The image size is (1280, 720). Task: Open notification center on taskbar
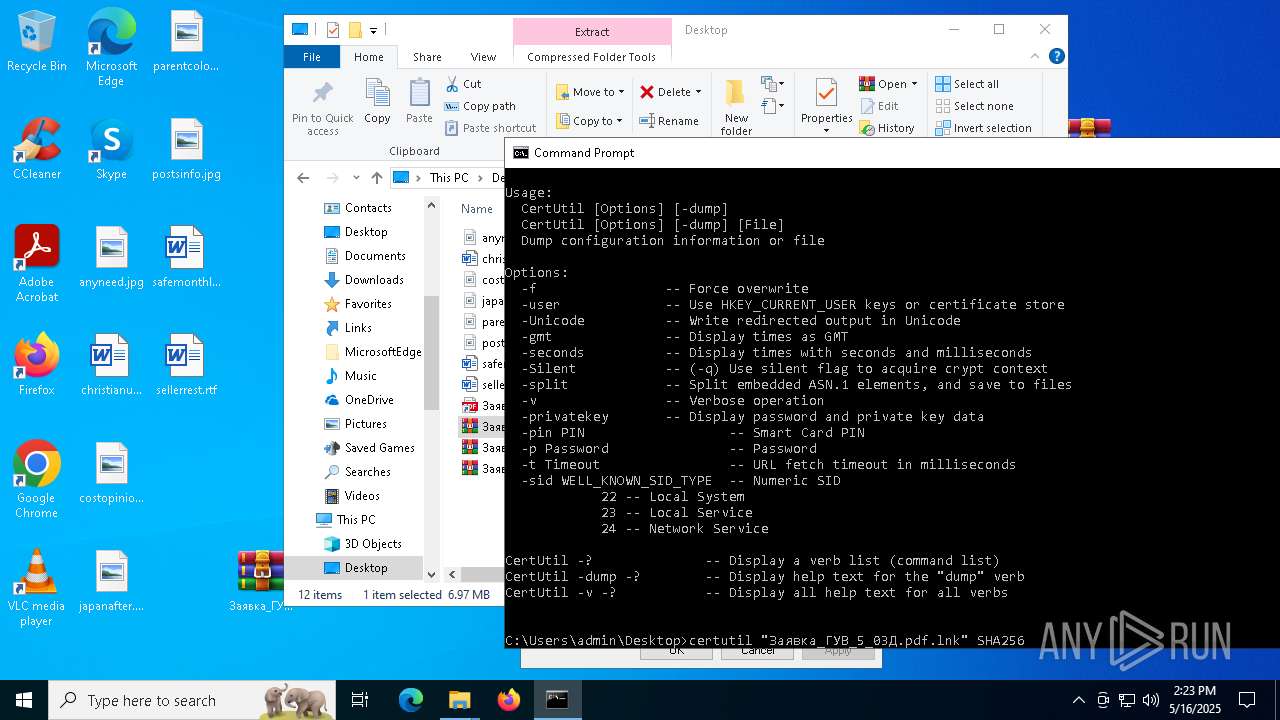pos(1247,700)
